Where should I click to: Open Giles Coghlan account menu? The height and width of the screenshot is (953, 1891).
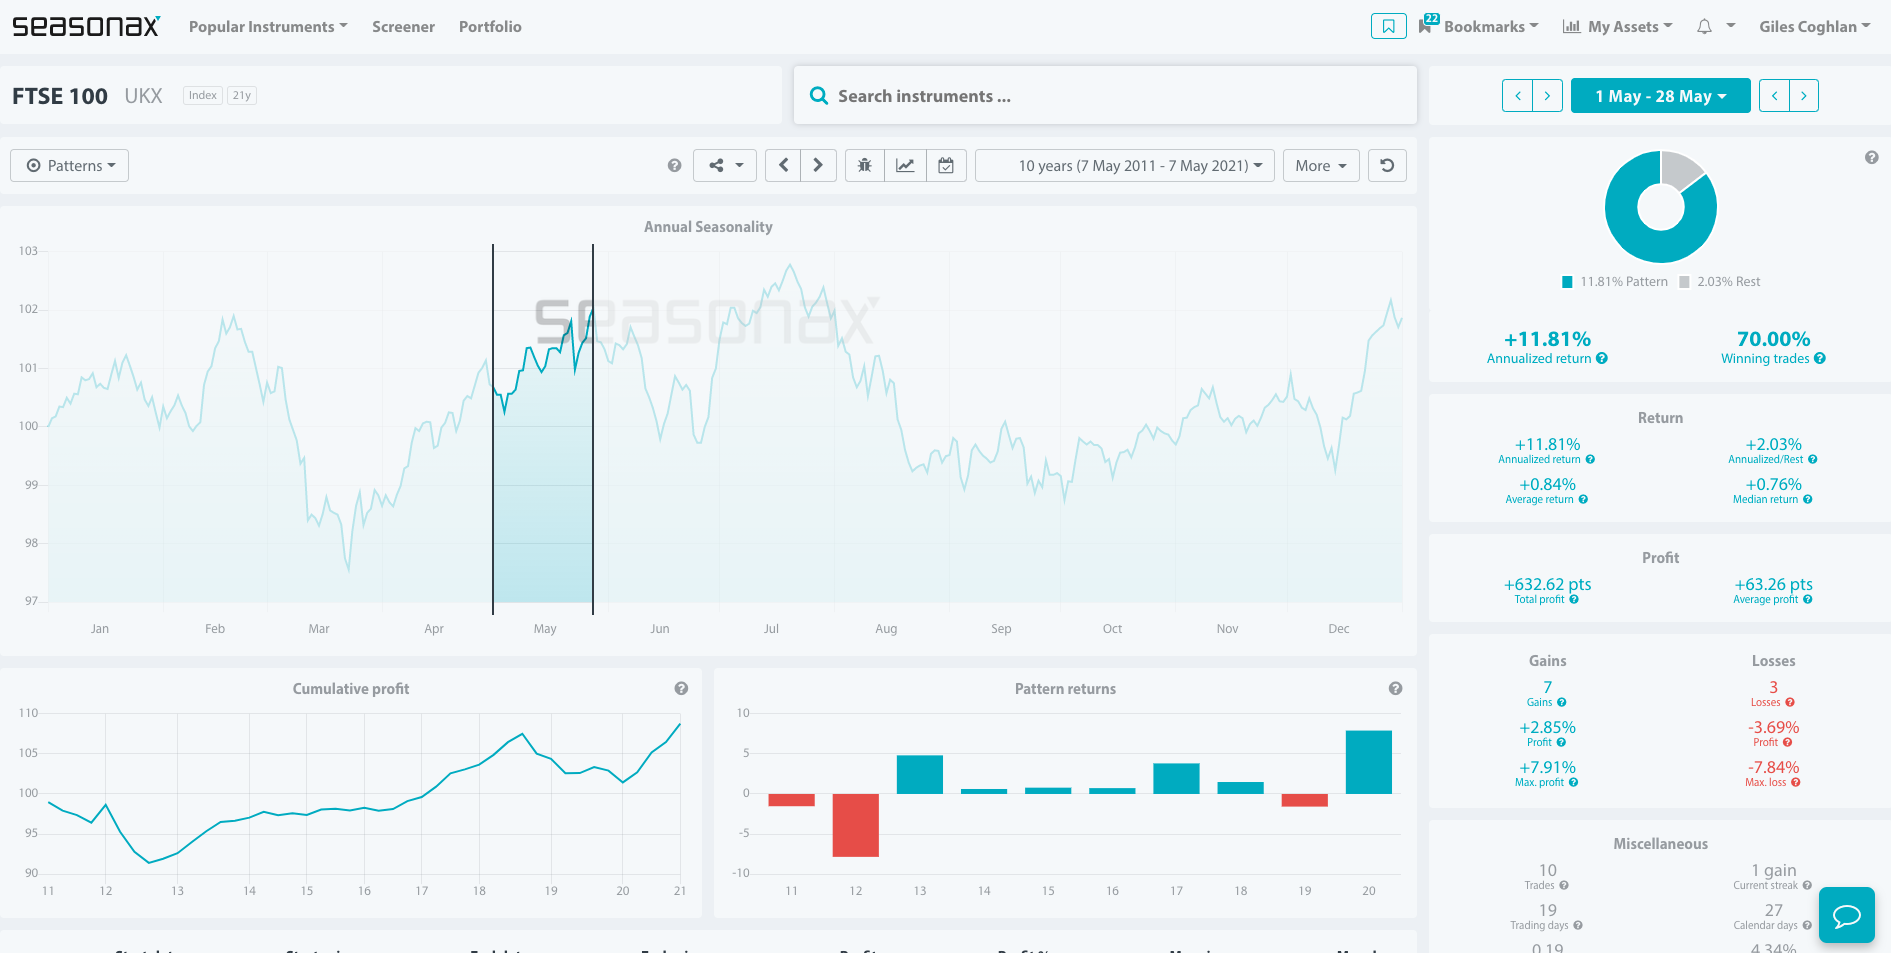[1815, 27]
